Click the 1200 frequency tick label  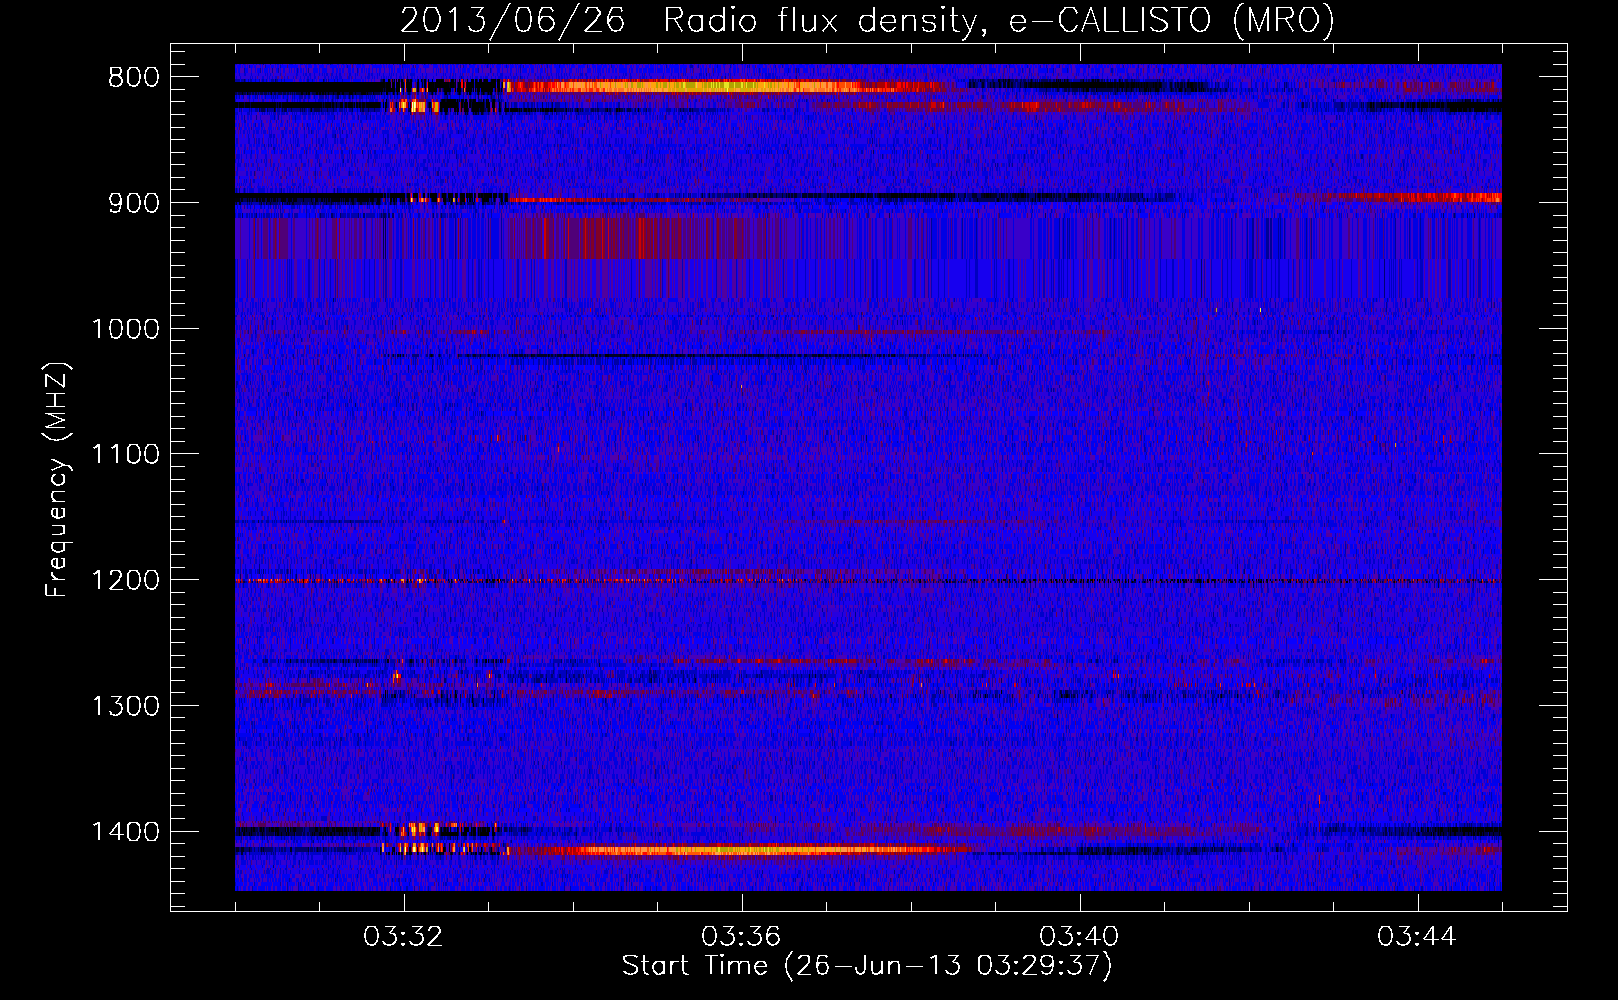[125, 581]
